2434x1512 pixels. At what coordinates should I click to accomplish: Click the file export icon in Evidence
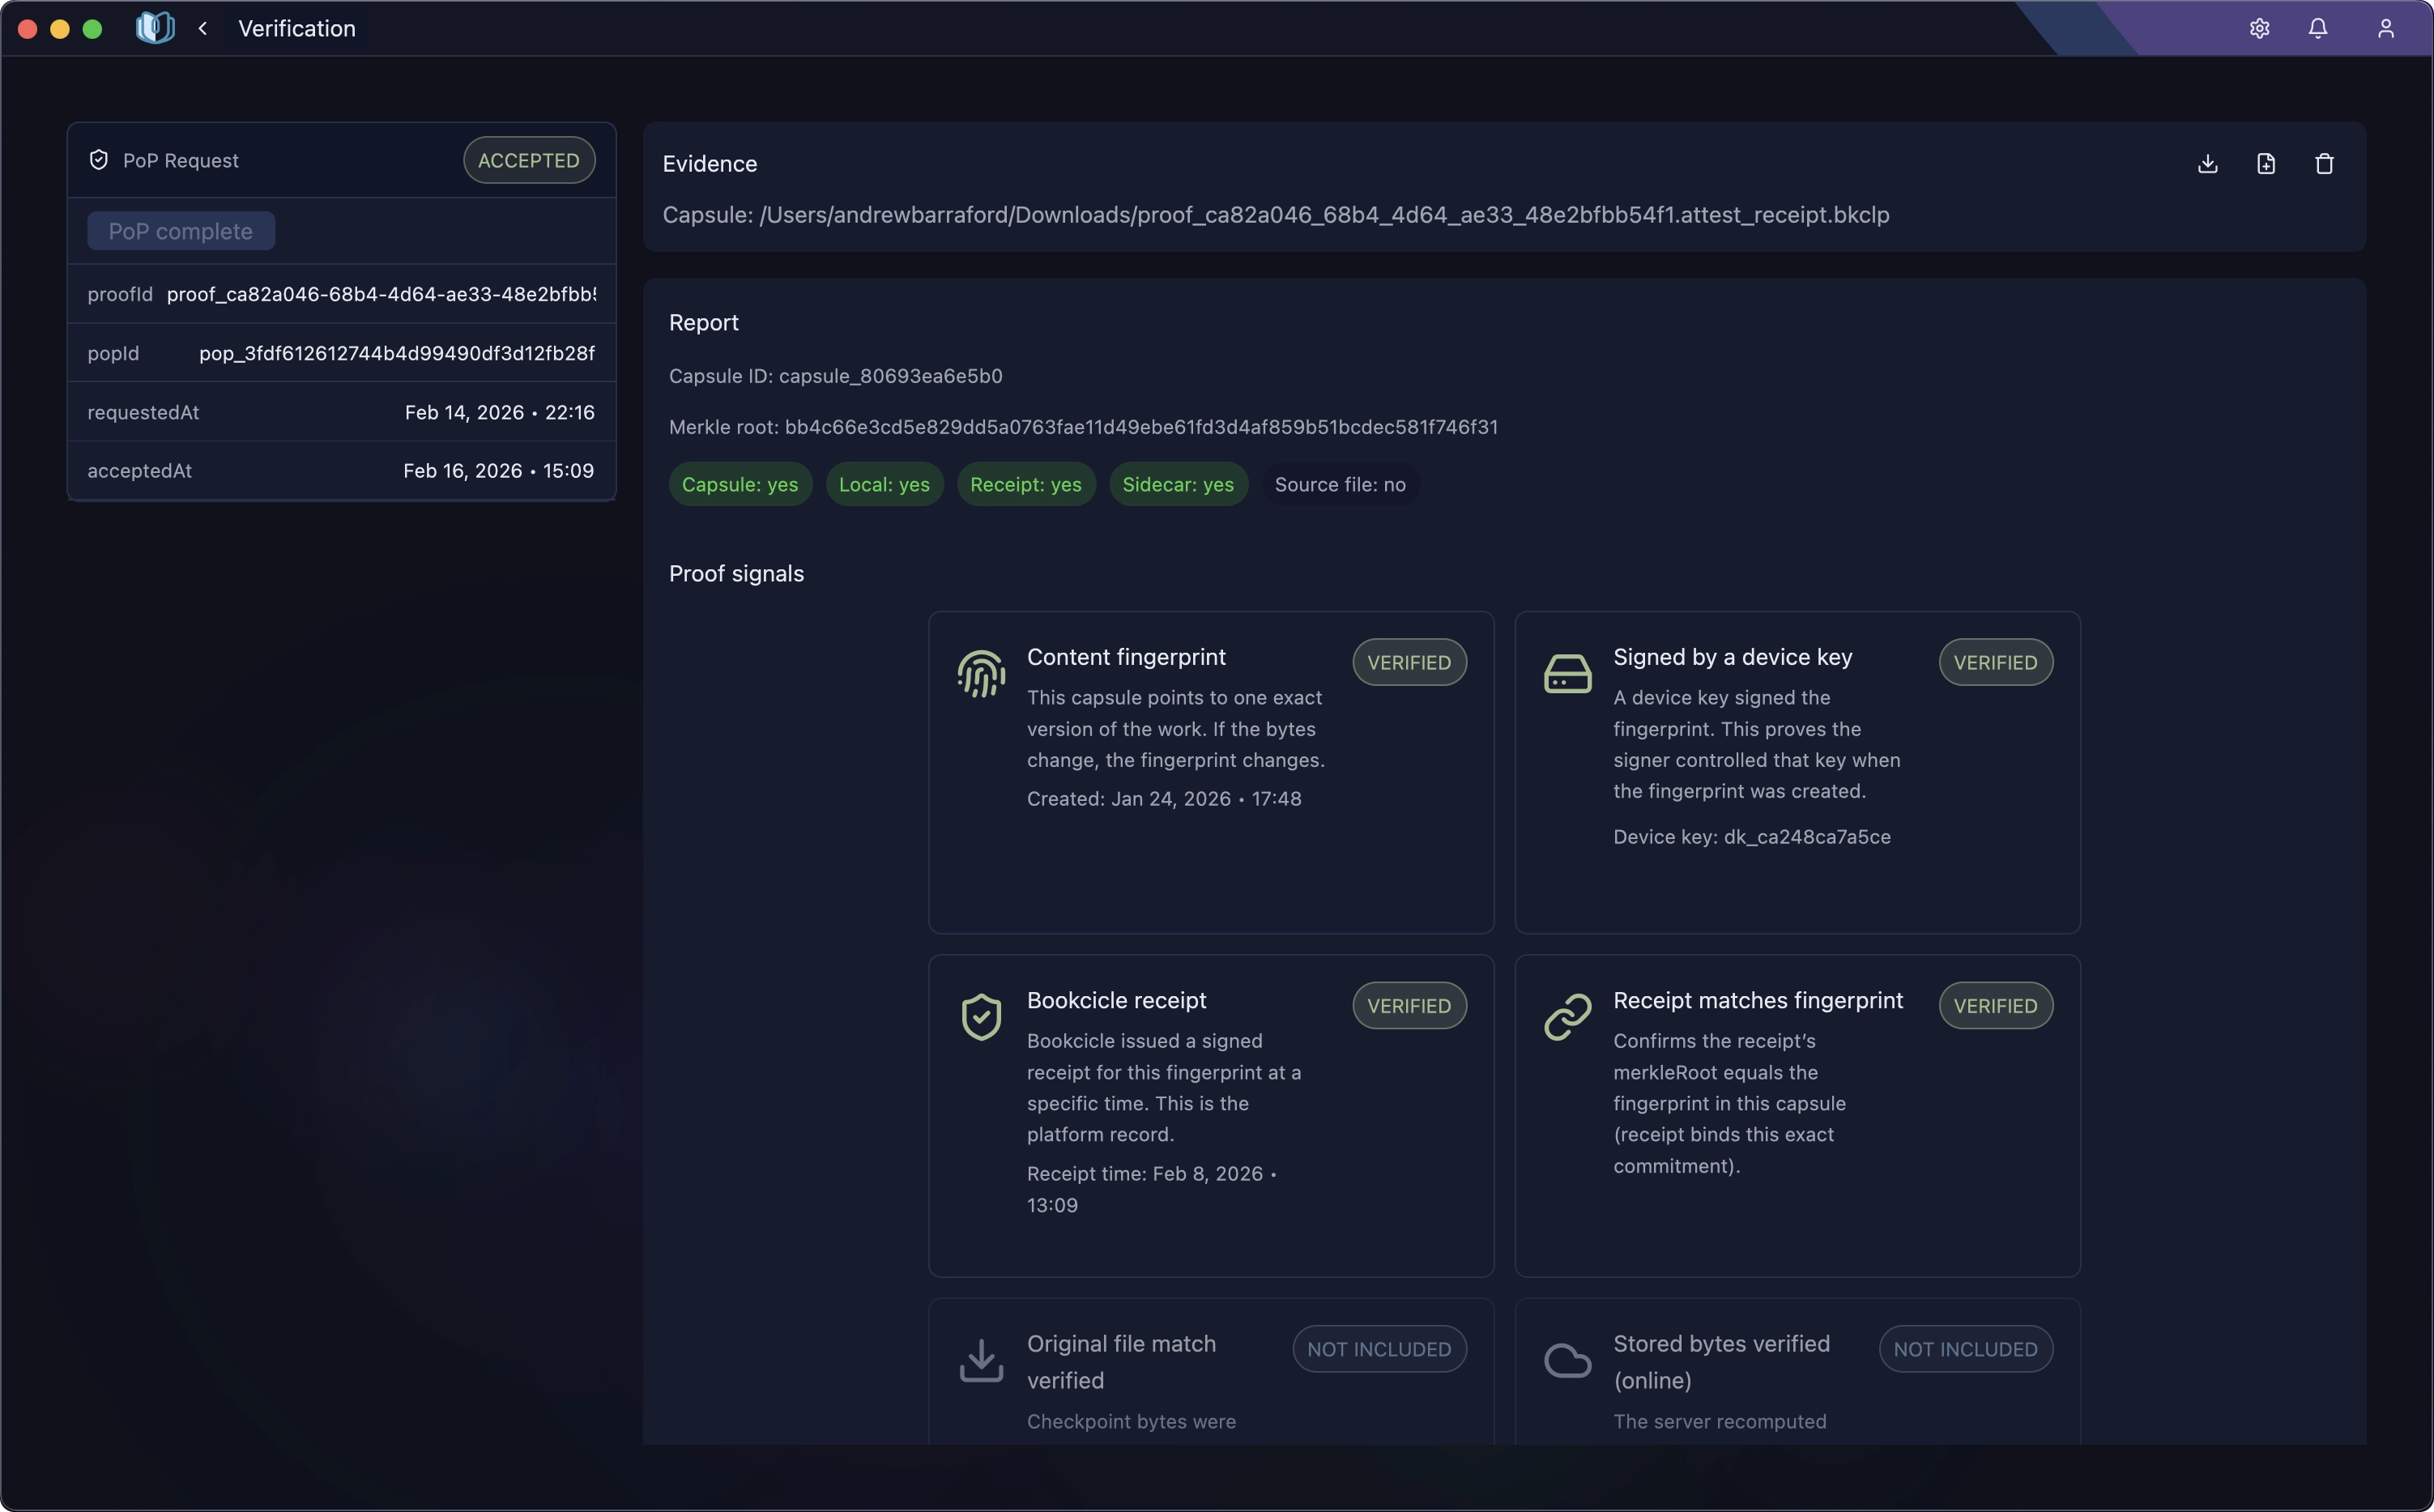point(2266,164)
